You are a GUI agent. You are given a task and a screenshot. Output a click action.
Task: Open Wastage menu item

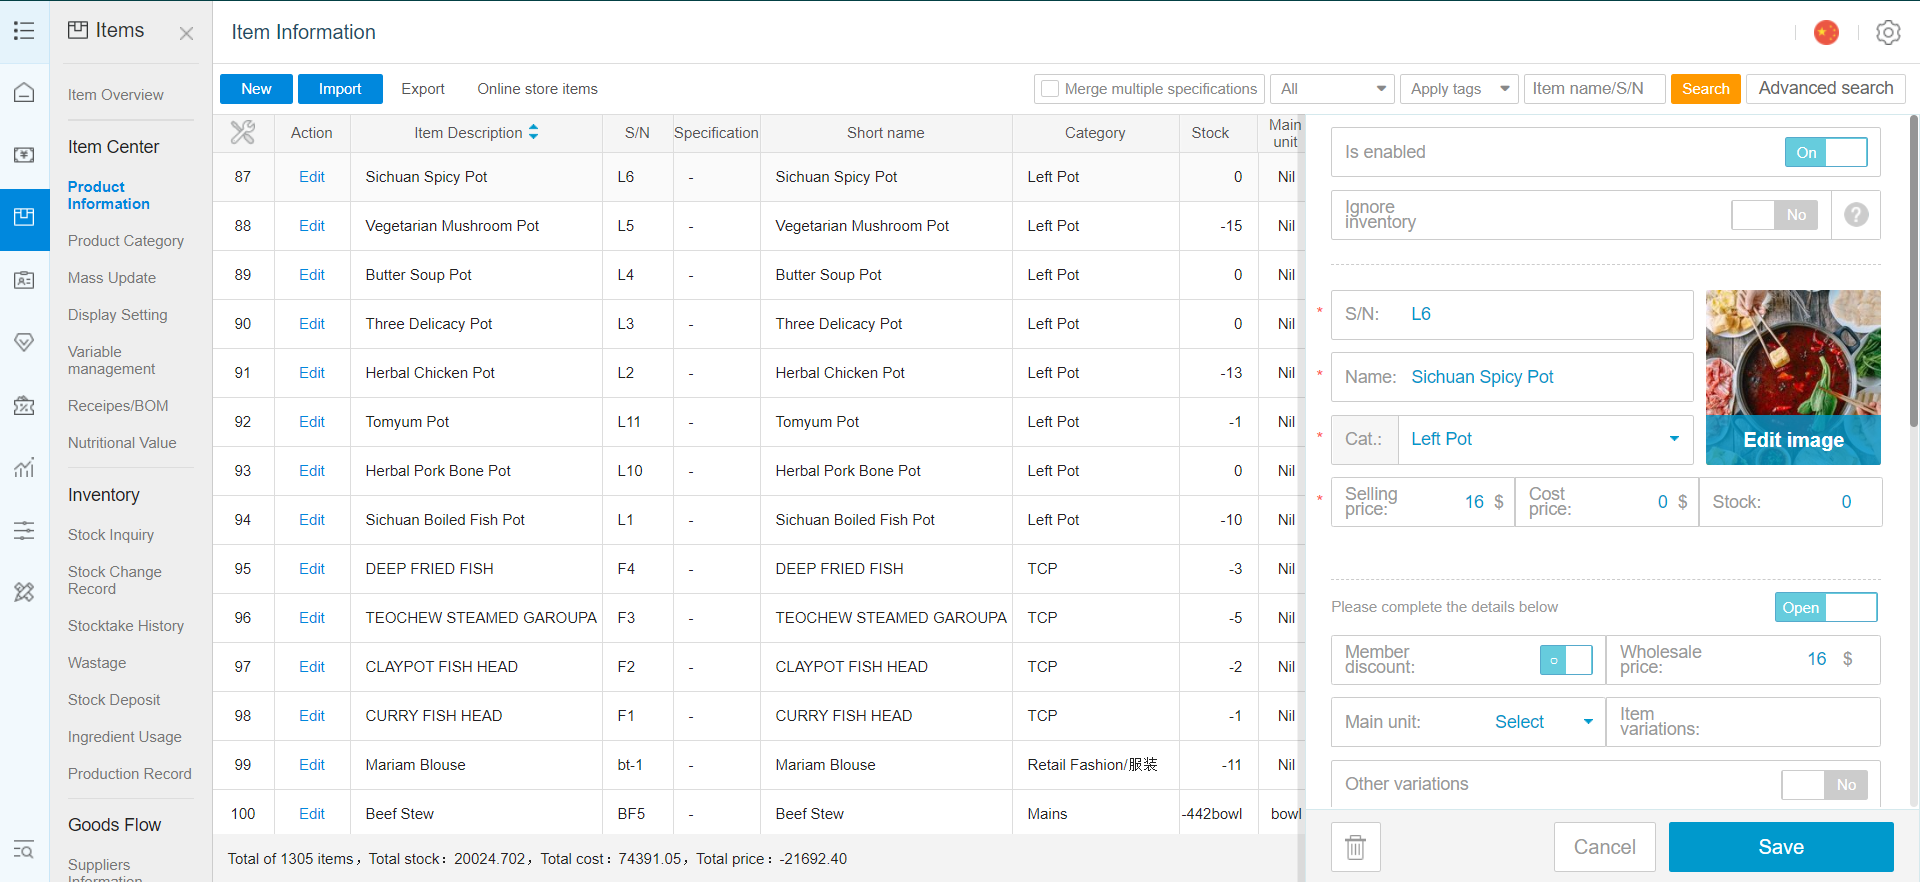(x=97, y=663)
